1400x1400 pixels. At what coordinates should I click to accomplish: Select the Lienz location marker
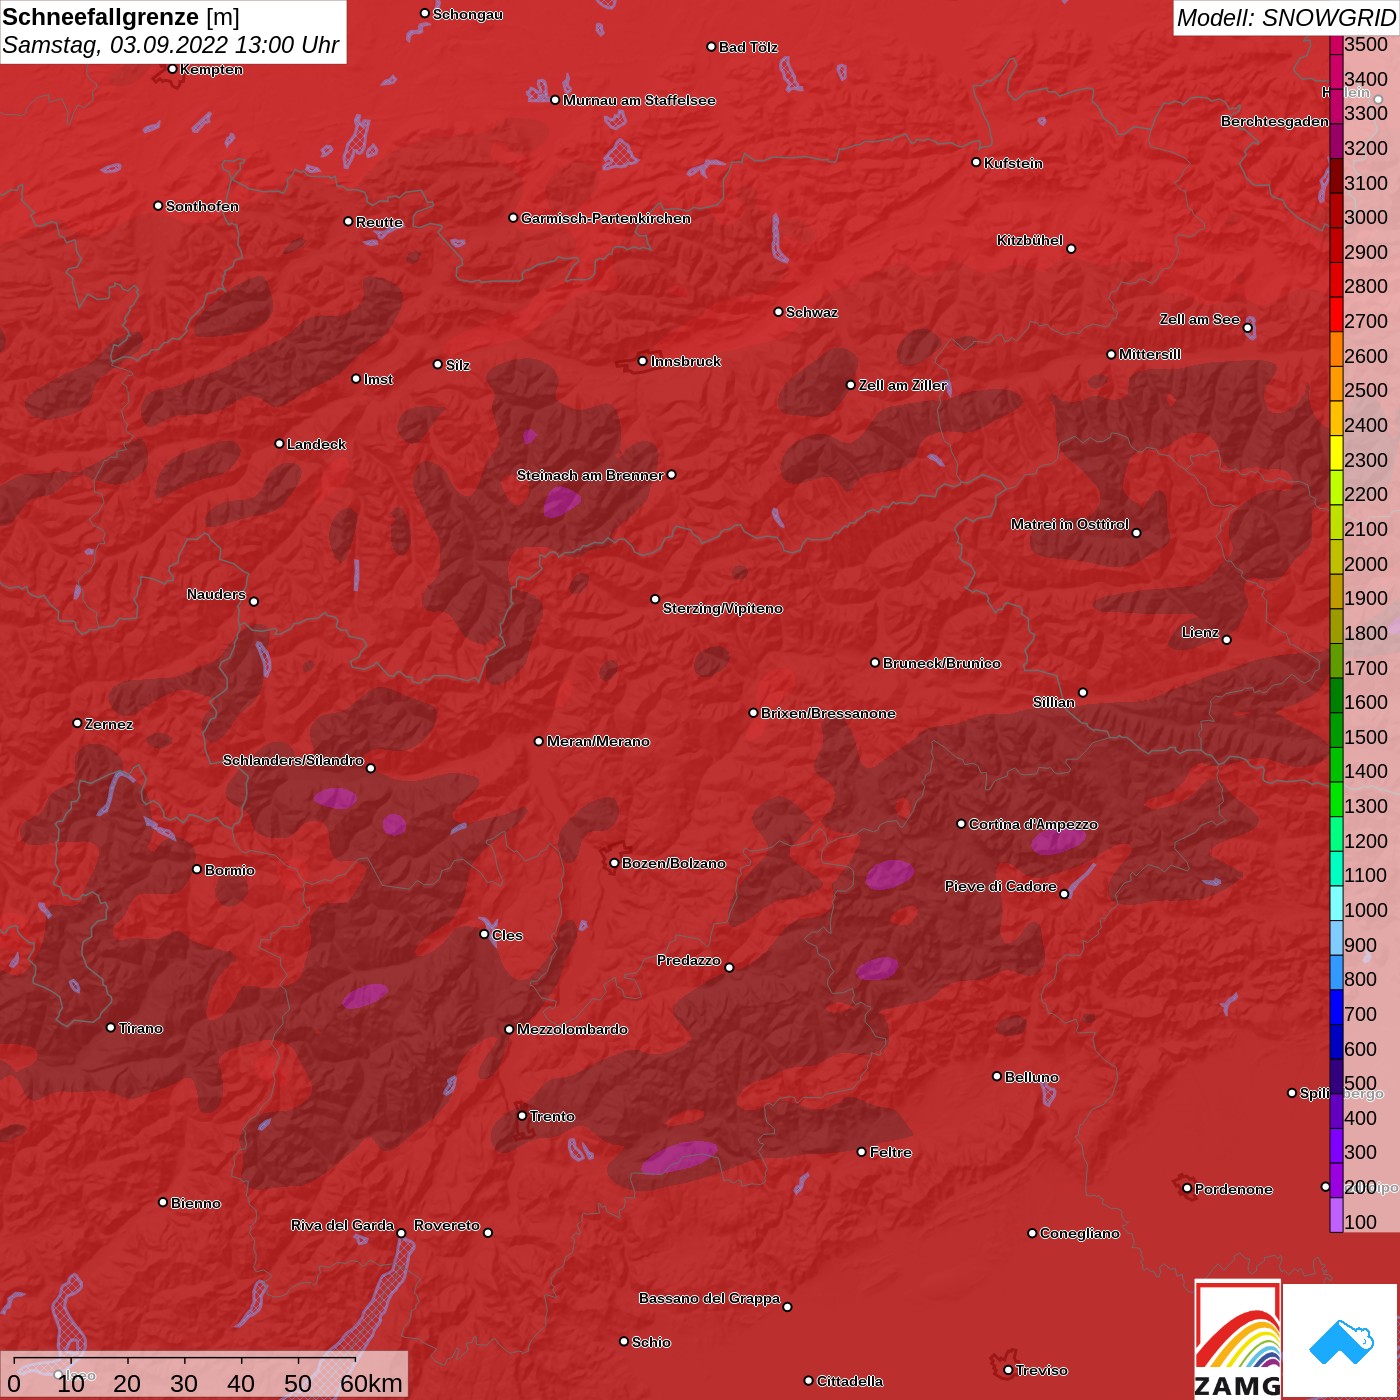tap(1227, 640)
